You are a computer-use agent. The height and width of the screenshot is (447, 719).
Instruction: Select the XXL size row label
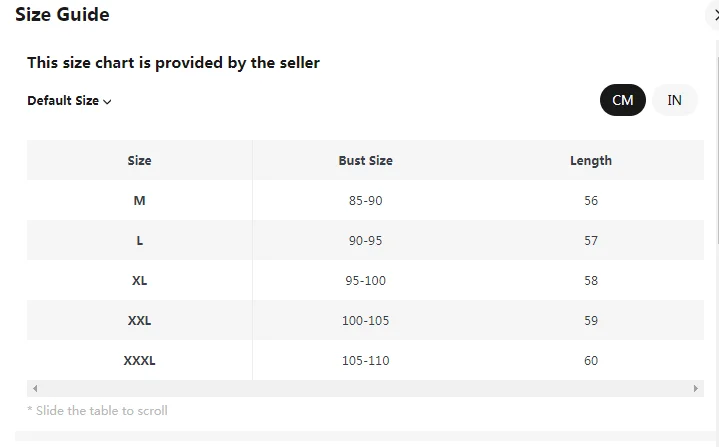pyautogui.click(x=139, y=321)
